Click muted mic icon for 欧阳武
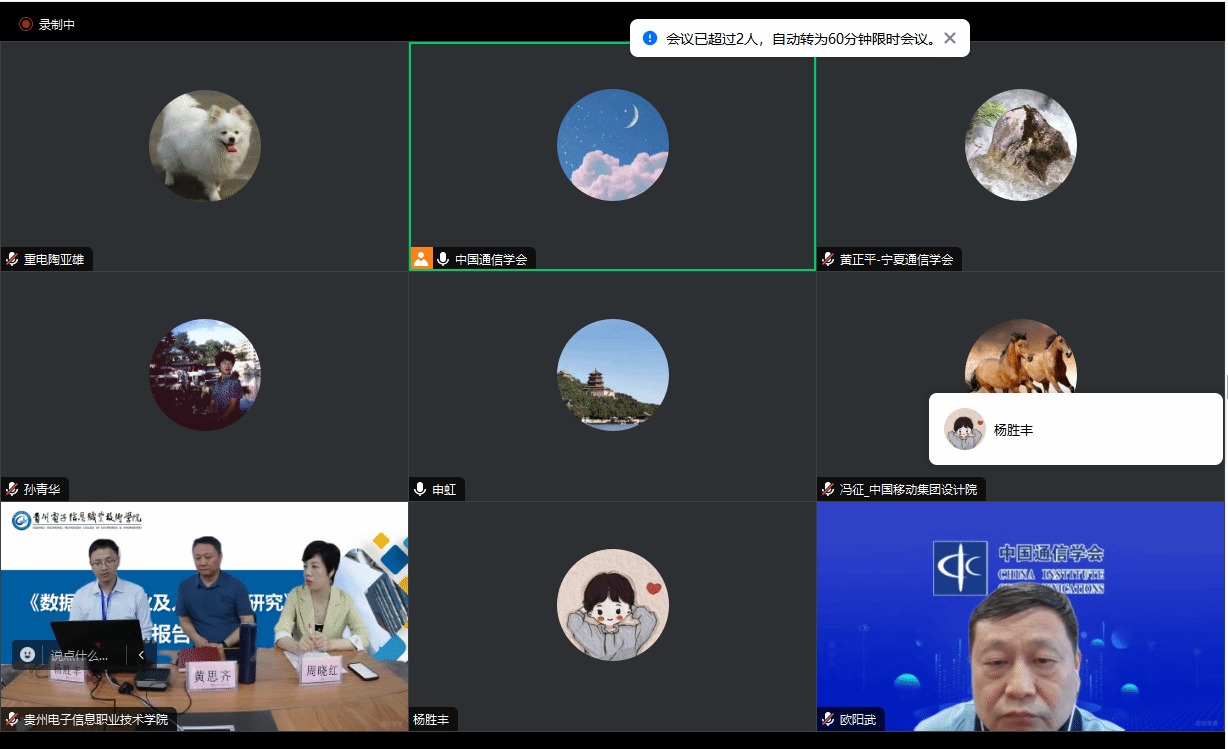 click(828, 719)
